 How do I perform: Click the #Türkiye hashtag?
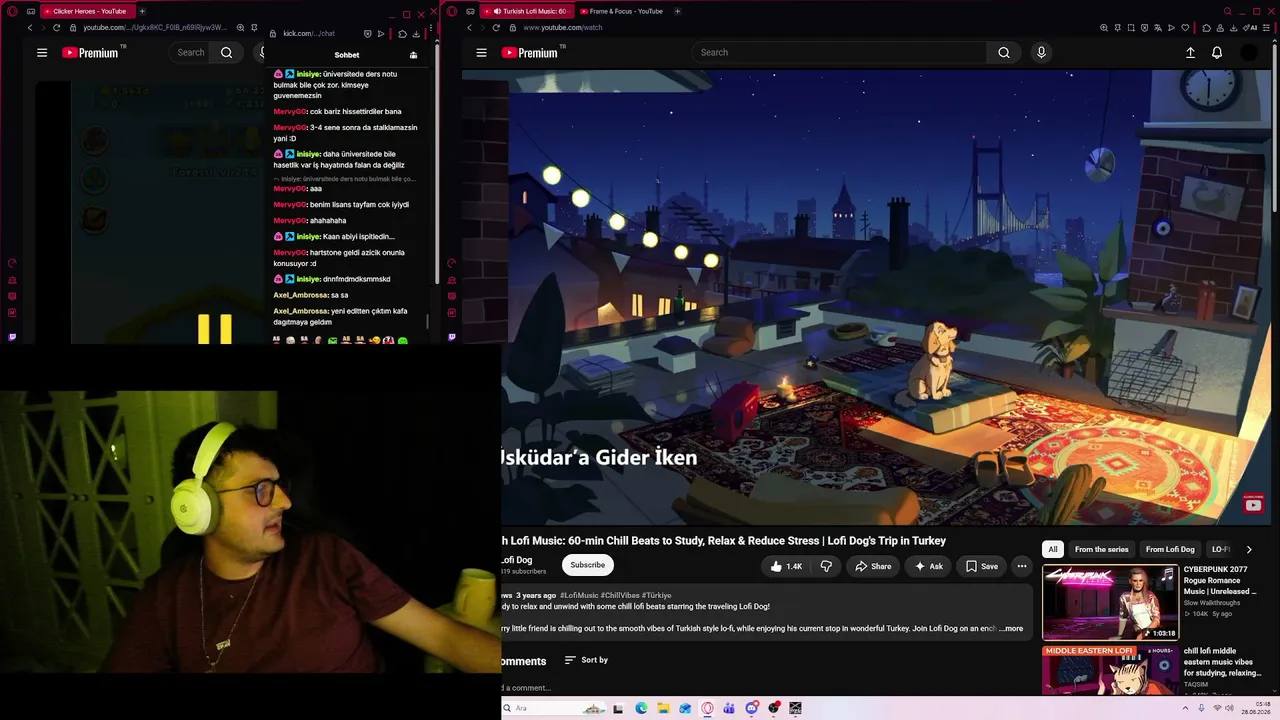[x=657, y=595]
